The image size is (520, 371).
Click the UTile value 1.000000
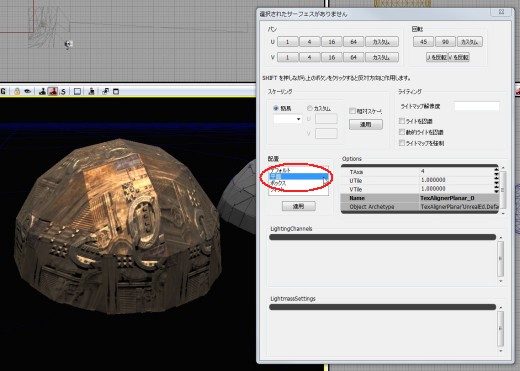pyautogui.click(x=433, y=180)
